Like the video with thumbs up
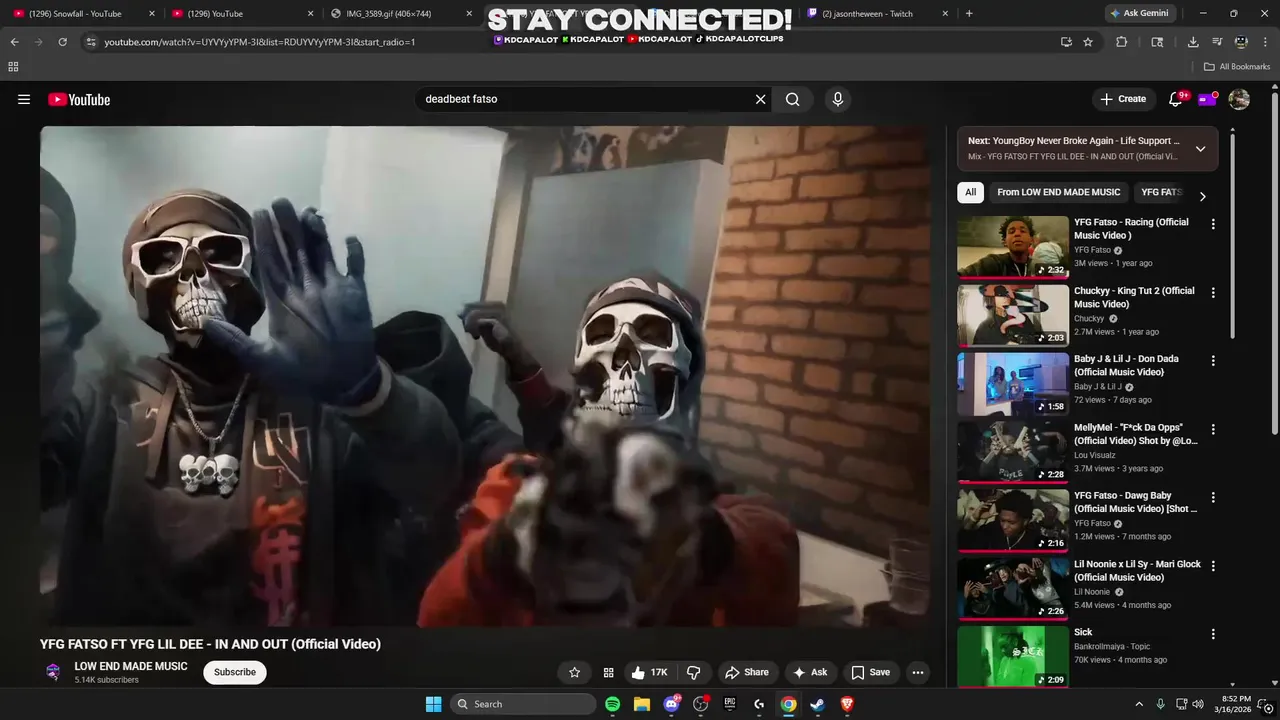 point(648,672)
